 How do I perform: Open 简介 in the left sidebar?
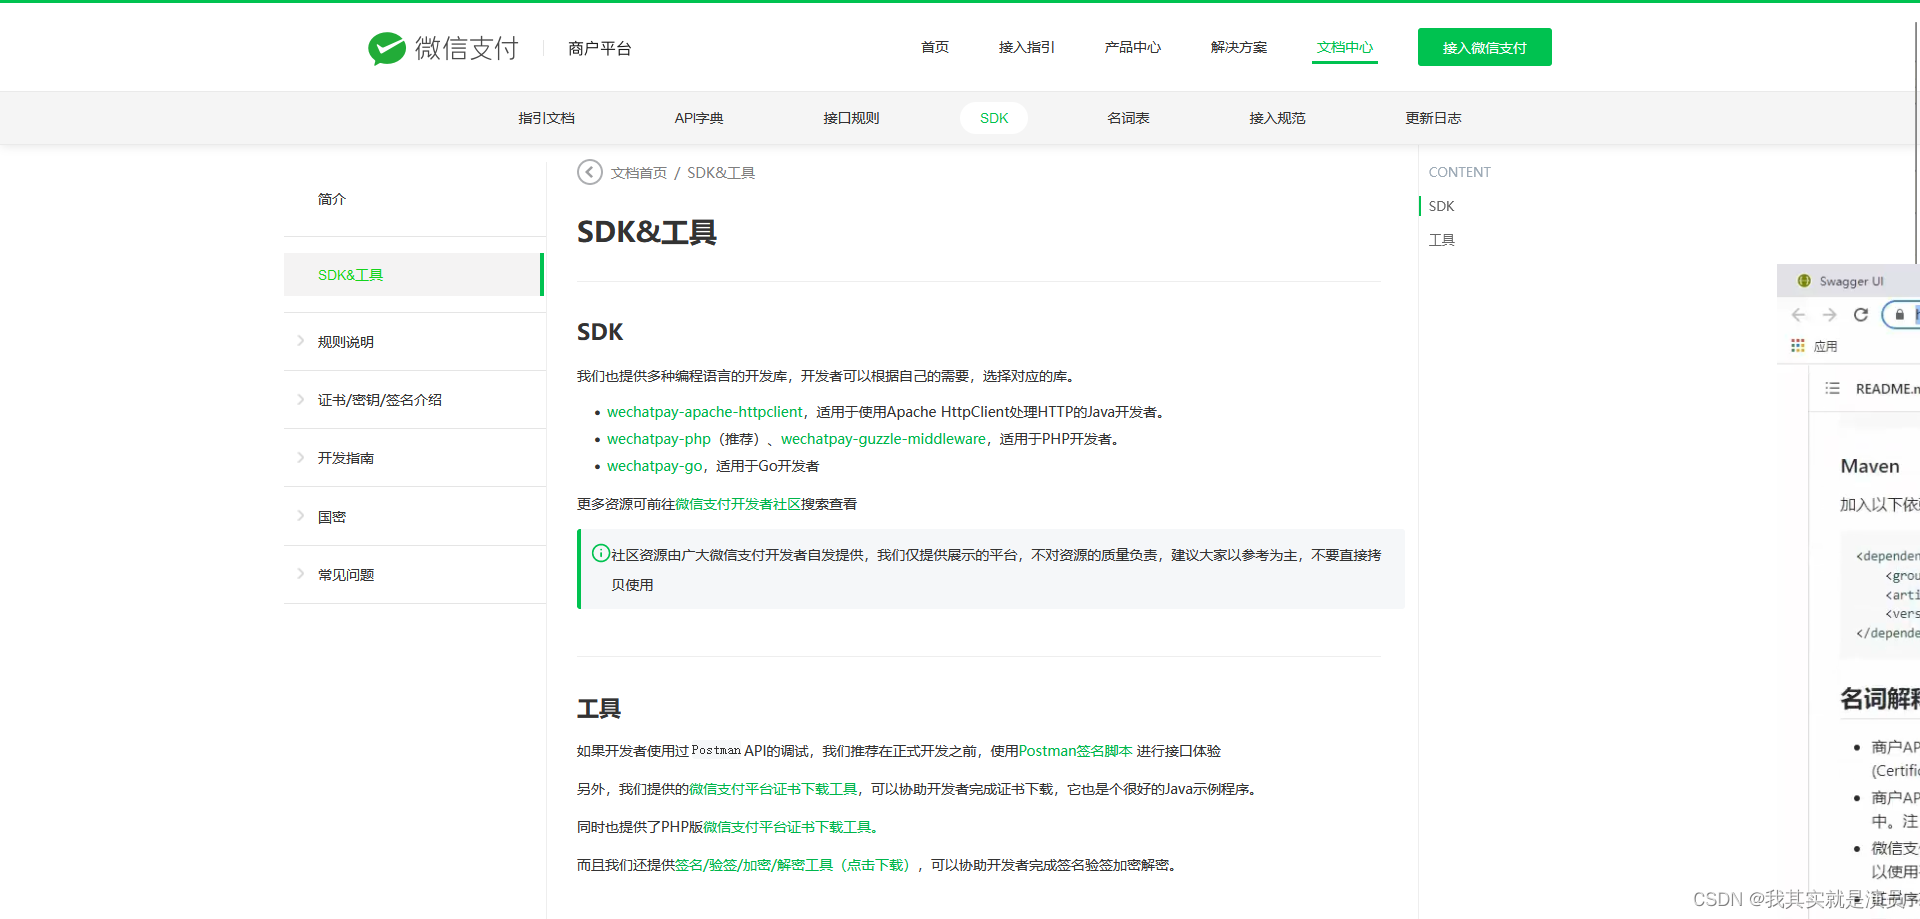[x=332, y=199]
